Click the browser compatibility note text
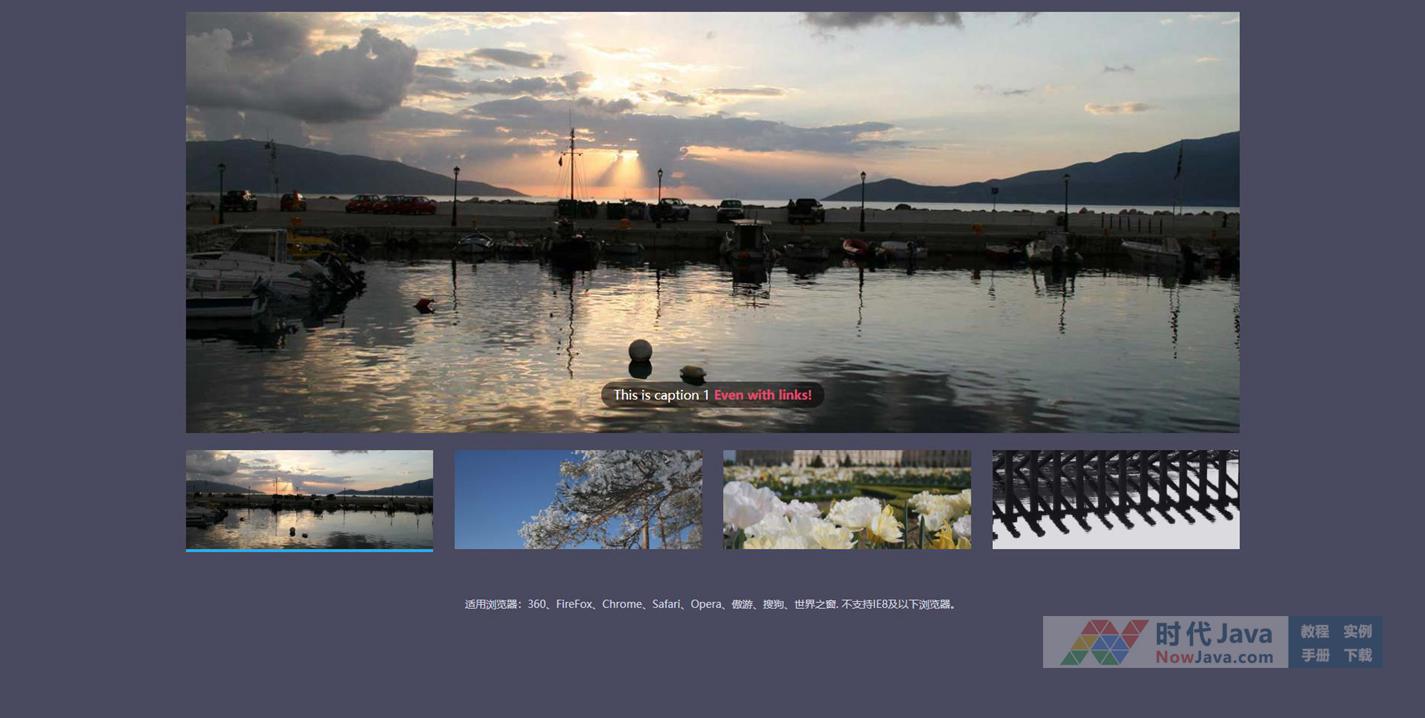Viewport: 1425px width, 718px height. (x=711, y=604)
